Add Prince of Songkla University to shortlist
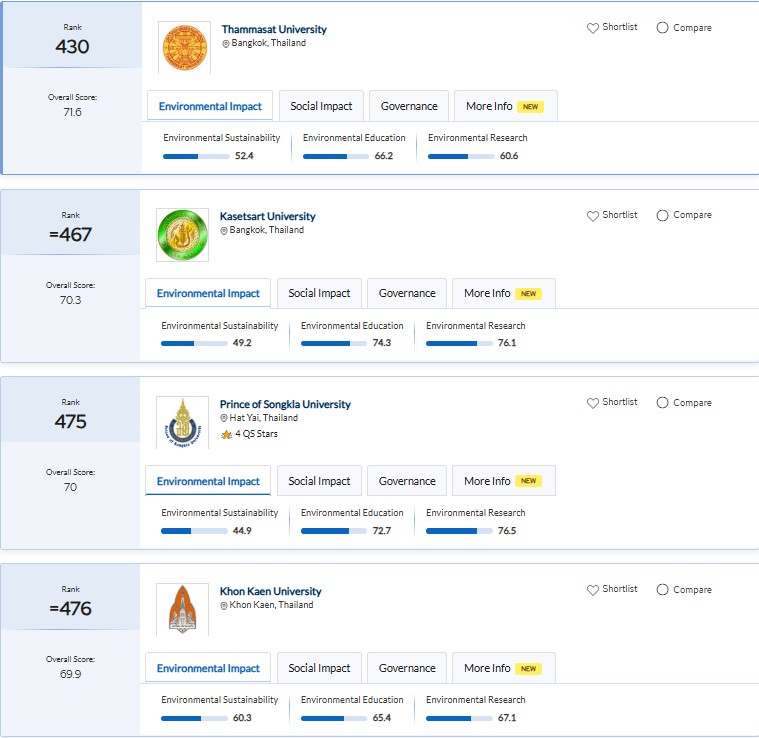This screenshot has height=738, width=759. pos(593,403)
